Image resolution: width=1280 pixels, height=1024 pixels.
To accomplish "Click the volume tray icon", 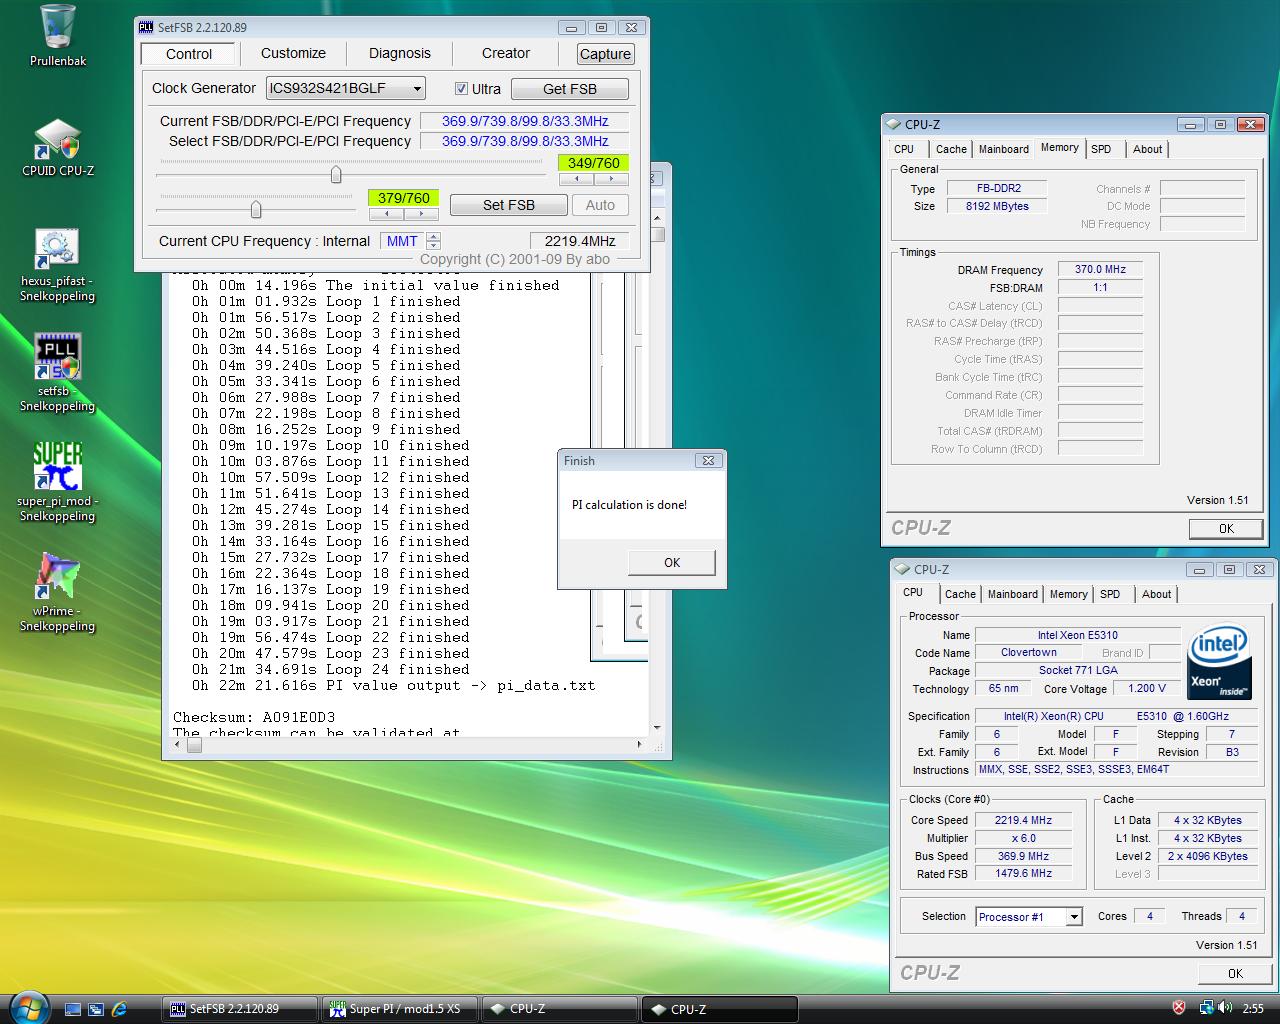I will click(1224, 1008).
